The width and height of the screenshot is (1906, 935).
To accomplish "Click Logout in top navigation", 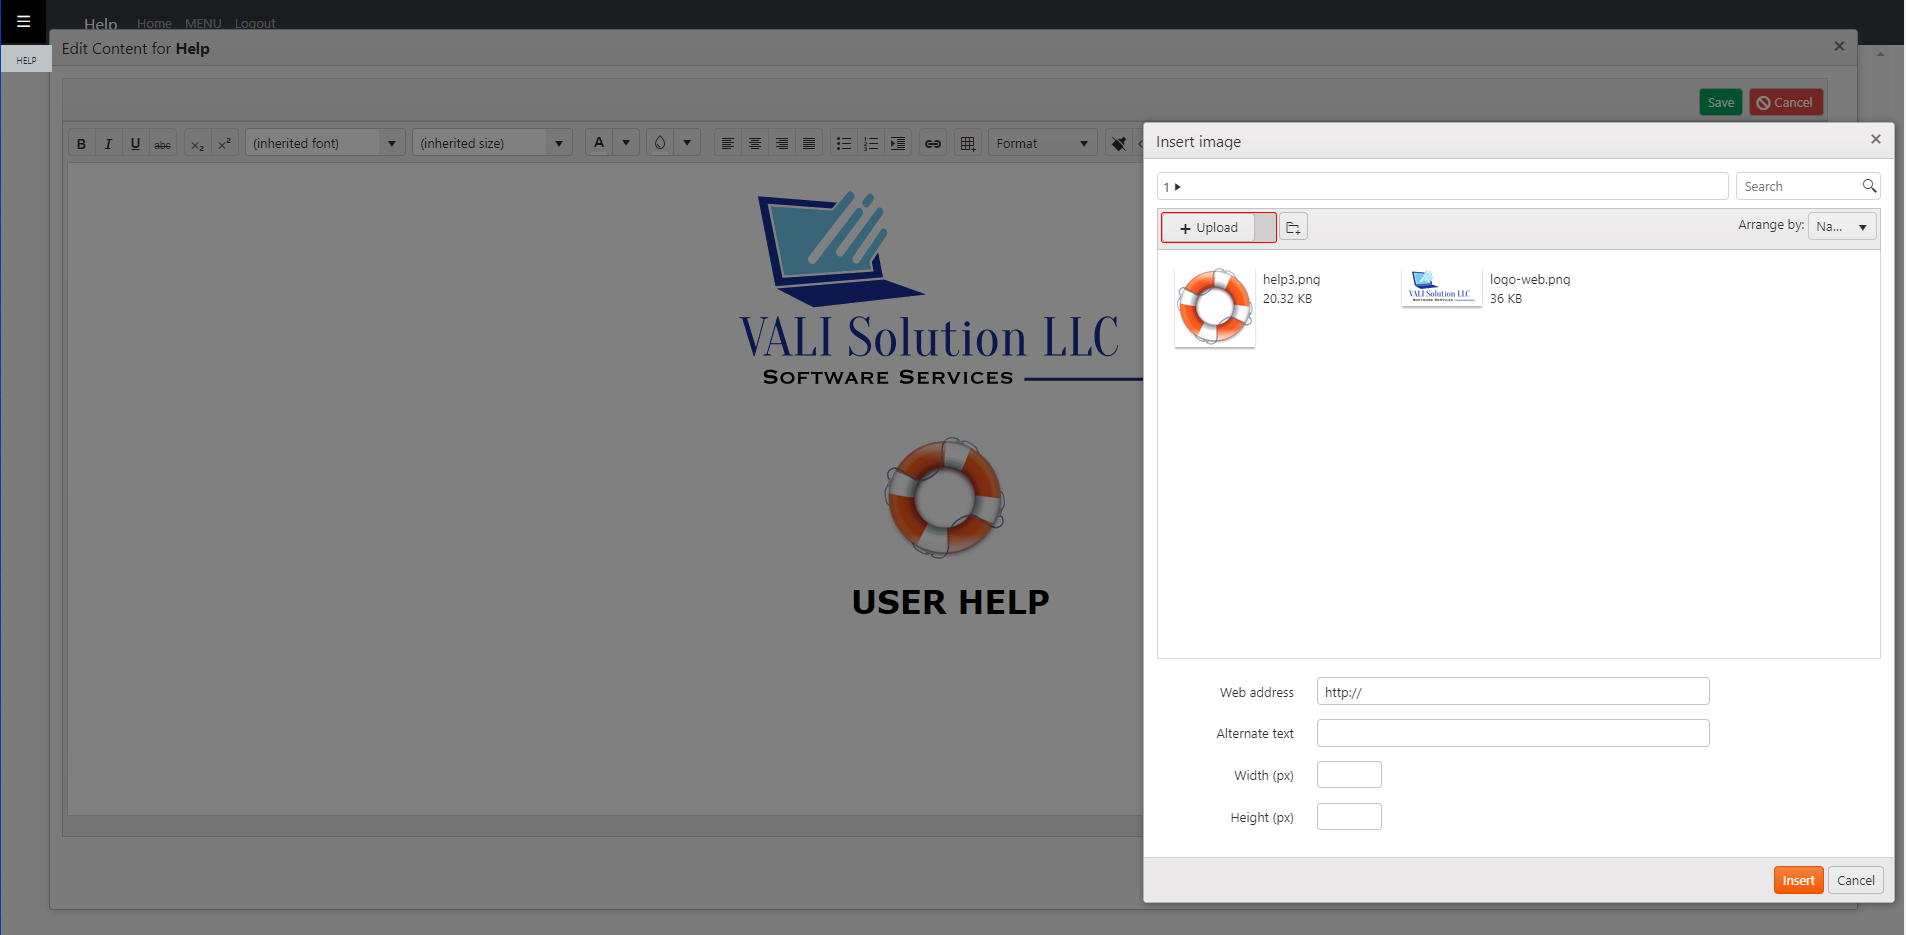I will coord(255,23).
